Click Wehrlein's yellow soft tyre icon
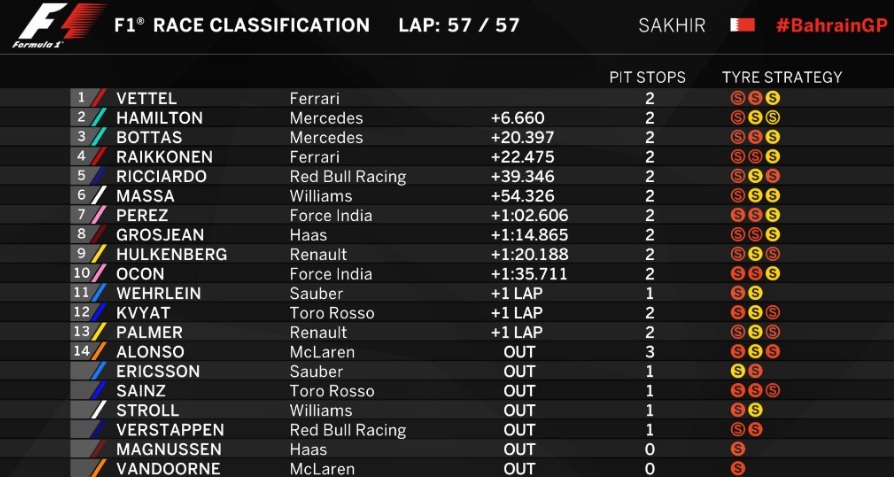894x477 pixels. (x=755, y=293)
